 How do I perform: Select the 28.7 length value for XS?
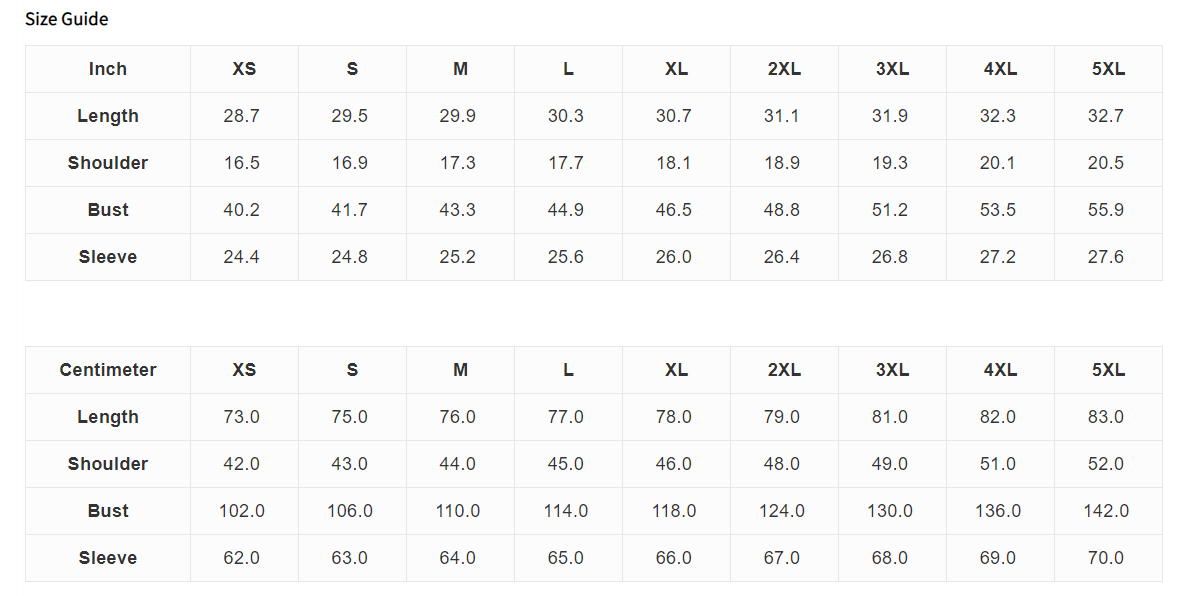242,116
